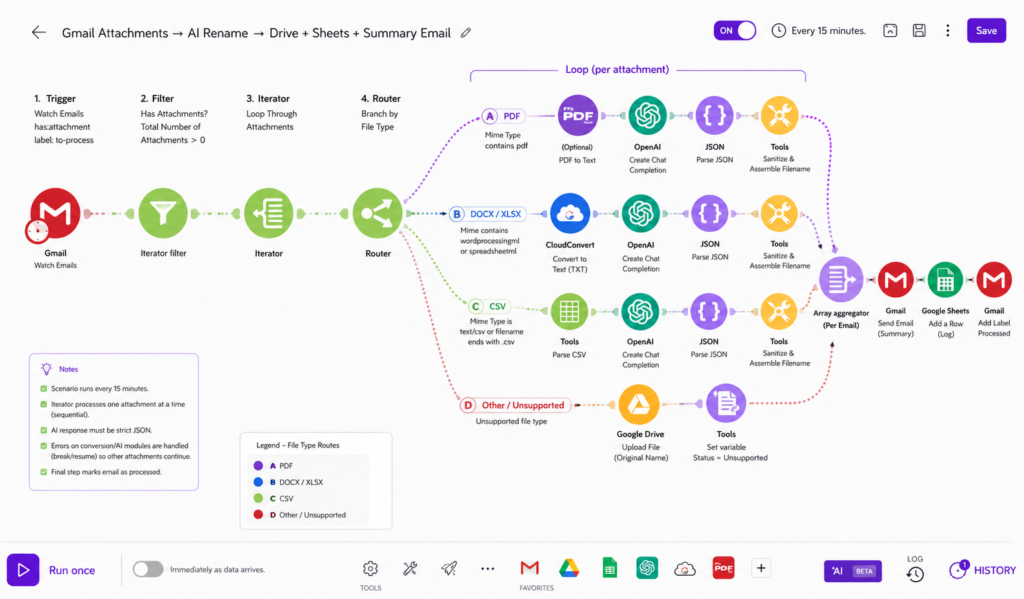Open the Every 15 minutes schedule setting
Image resolution: width=1024 pixels, height=599 pixels.
818,31
